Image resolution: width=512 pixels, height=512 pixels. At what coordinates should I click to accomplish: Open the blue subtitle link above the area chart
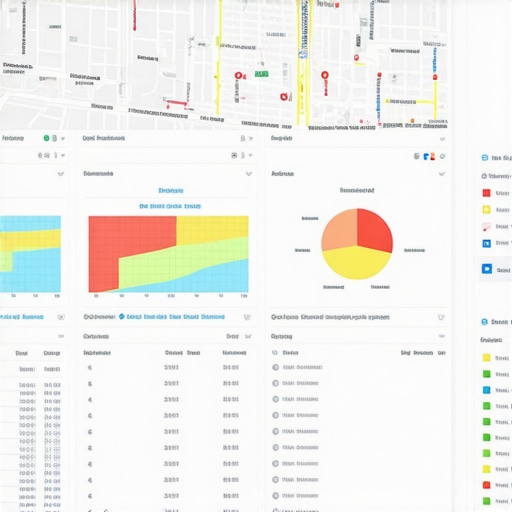(170, 206)
